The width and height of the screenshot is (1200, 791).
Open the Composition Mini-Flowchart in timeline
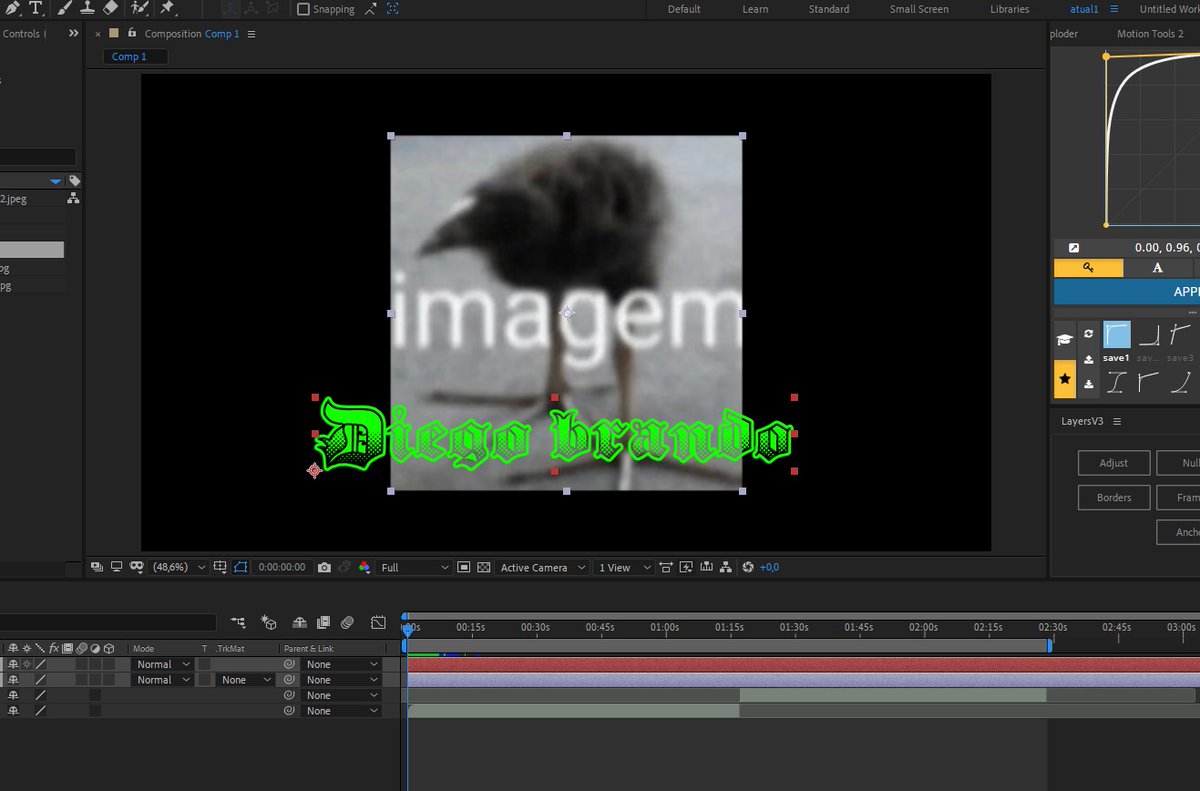pyautogui.click(x=238, y=622)
